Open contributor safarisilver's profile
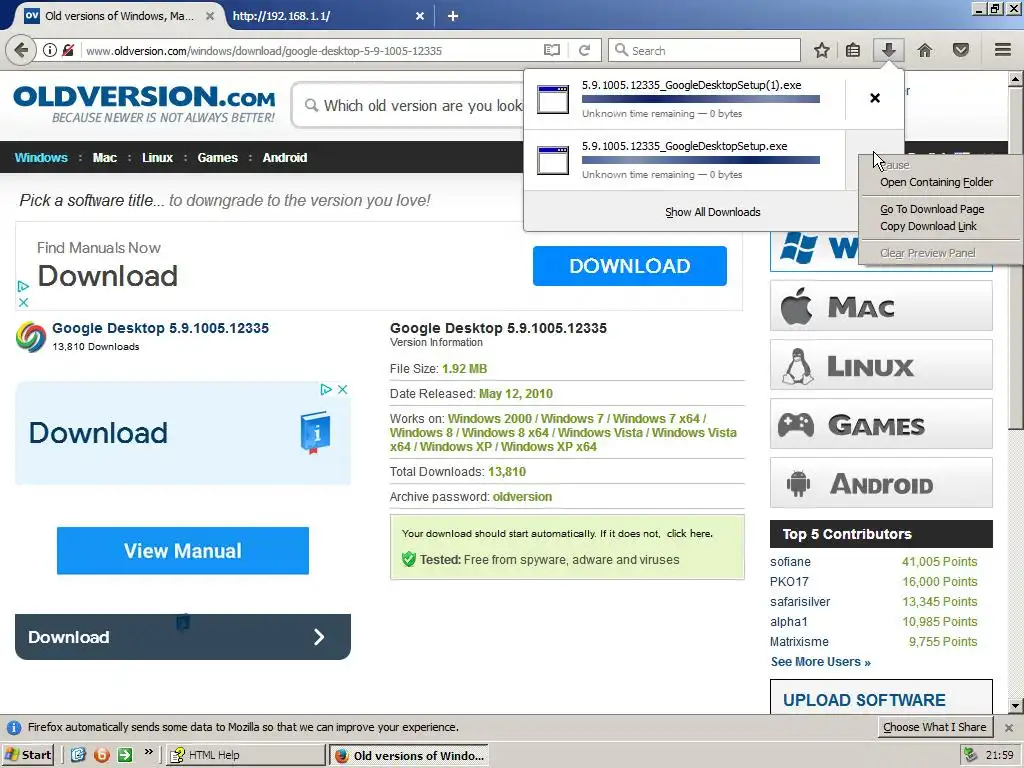This screenshot has height=768, width=1024. click(800, 601)
